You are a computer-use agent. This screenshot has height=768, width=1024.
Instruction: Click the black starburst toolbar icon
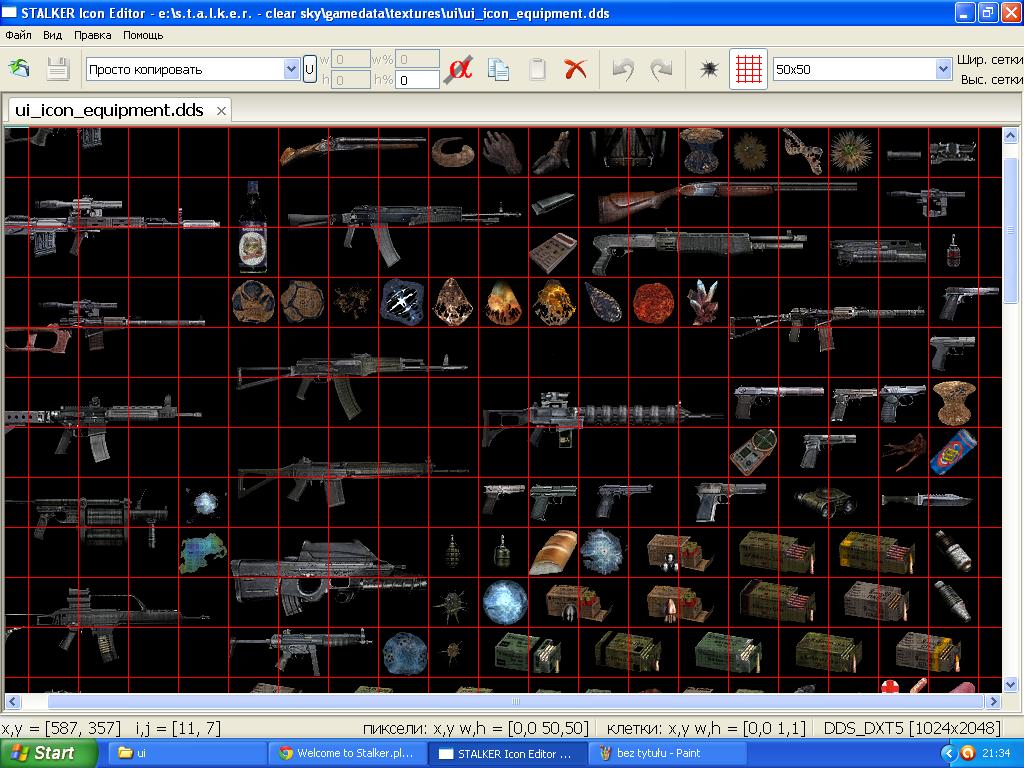tap(709, 69)
